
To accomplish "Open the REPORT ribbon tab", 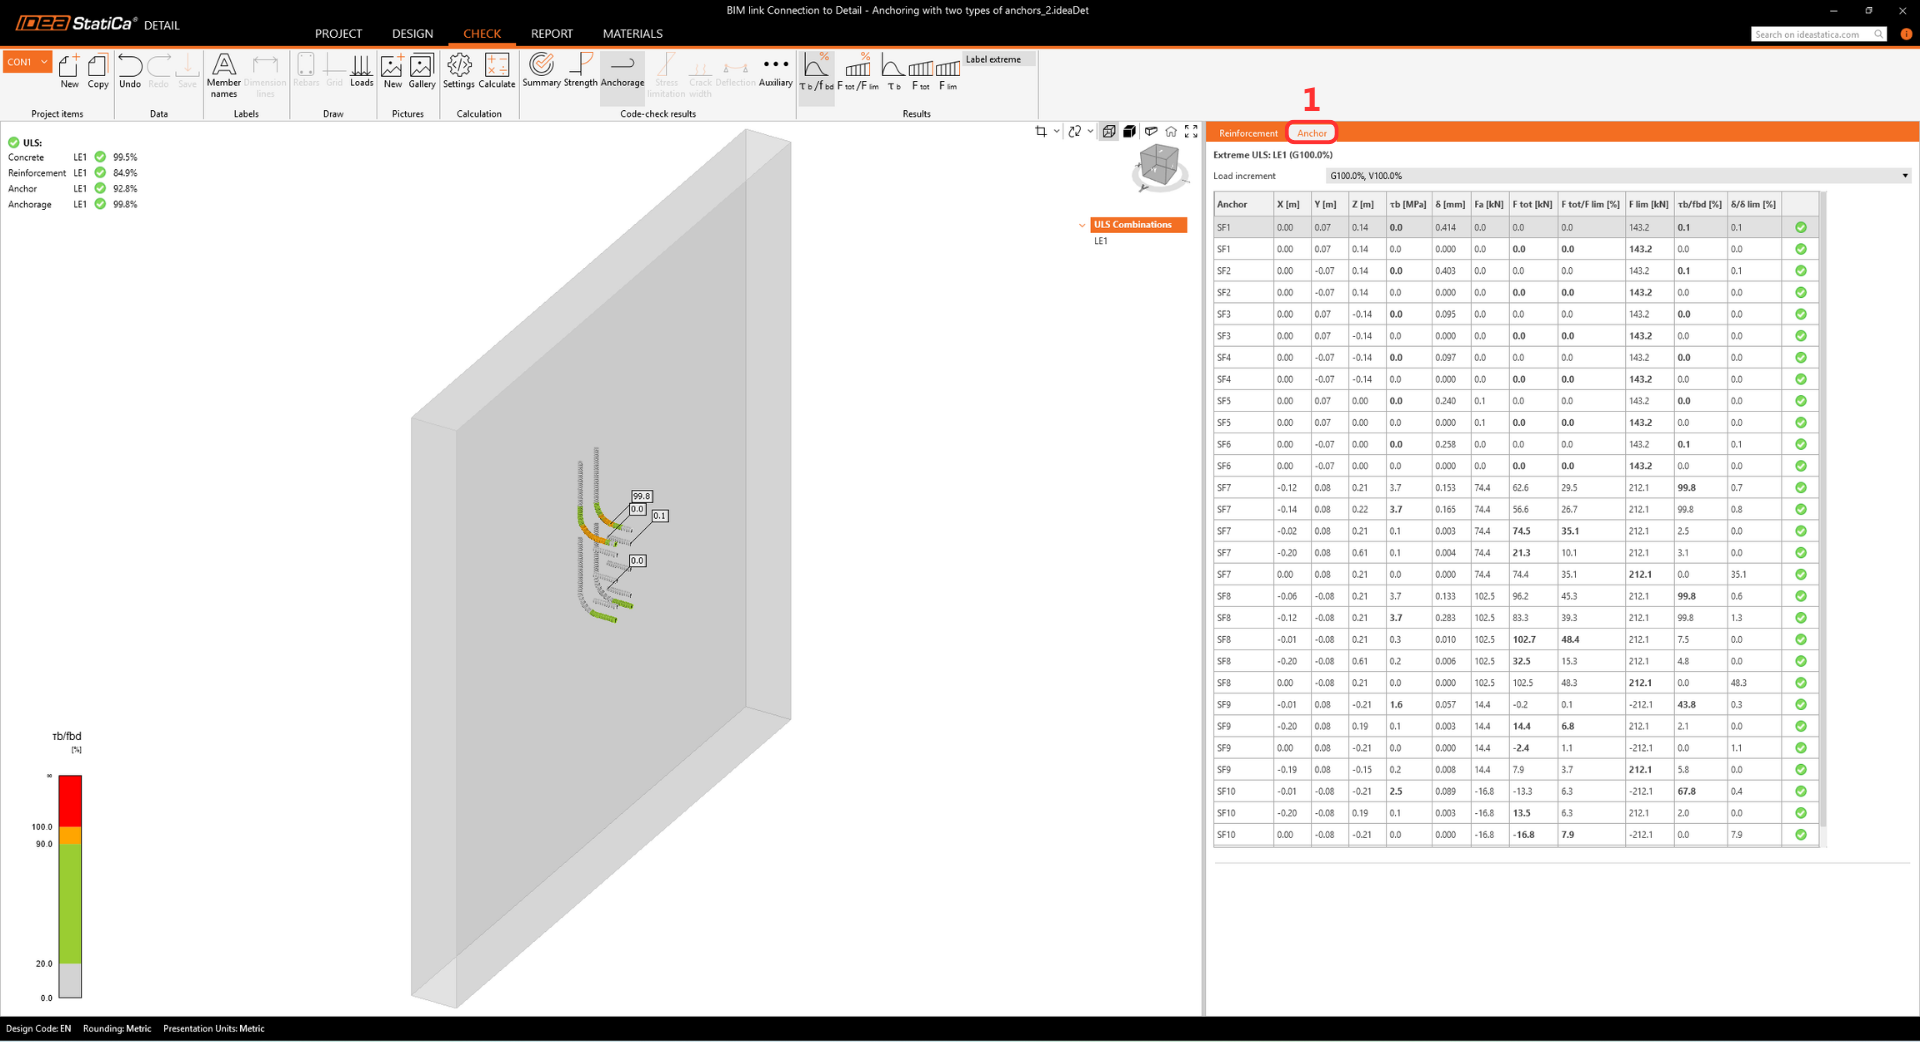I will [551, 34].
